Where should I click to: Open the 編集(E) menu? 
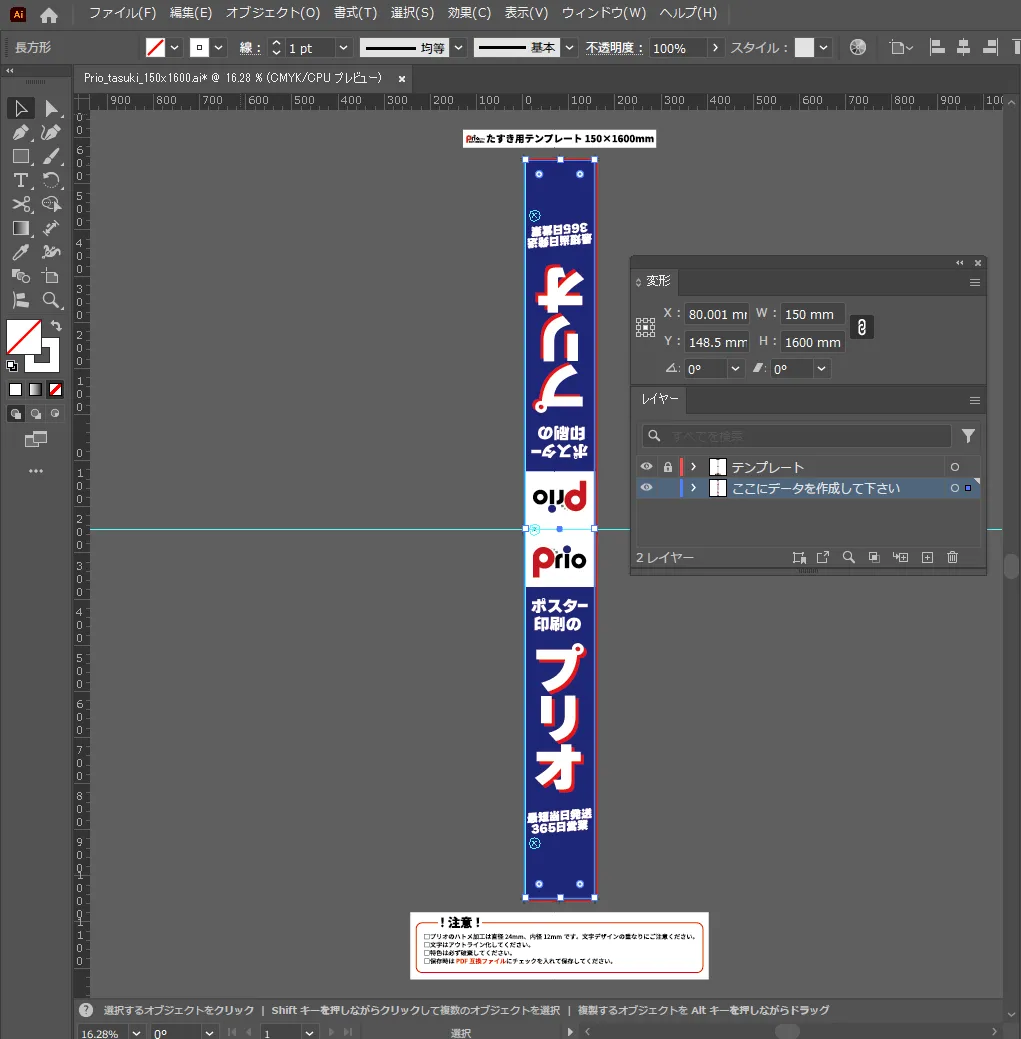coord(191,13)
